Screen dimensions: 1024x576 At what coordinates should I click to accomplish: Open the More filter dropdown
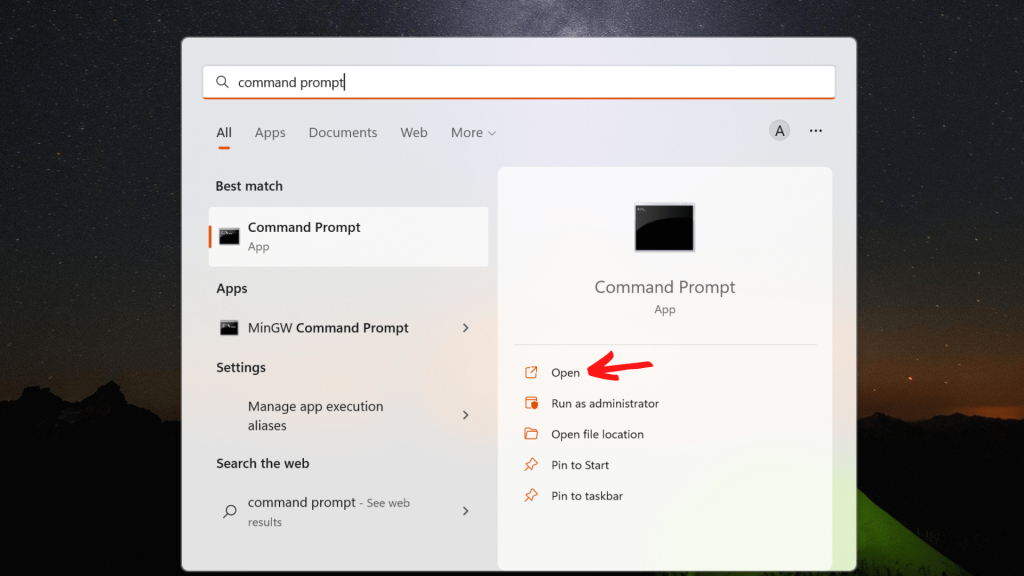[x=473, y=133]
